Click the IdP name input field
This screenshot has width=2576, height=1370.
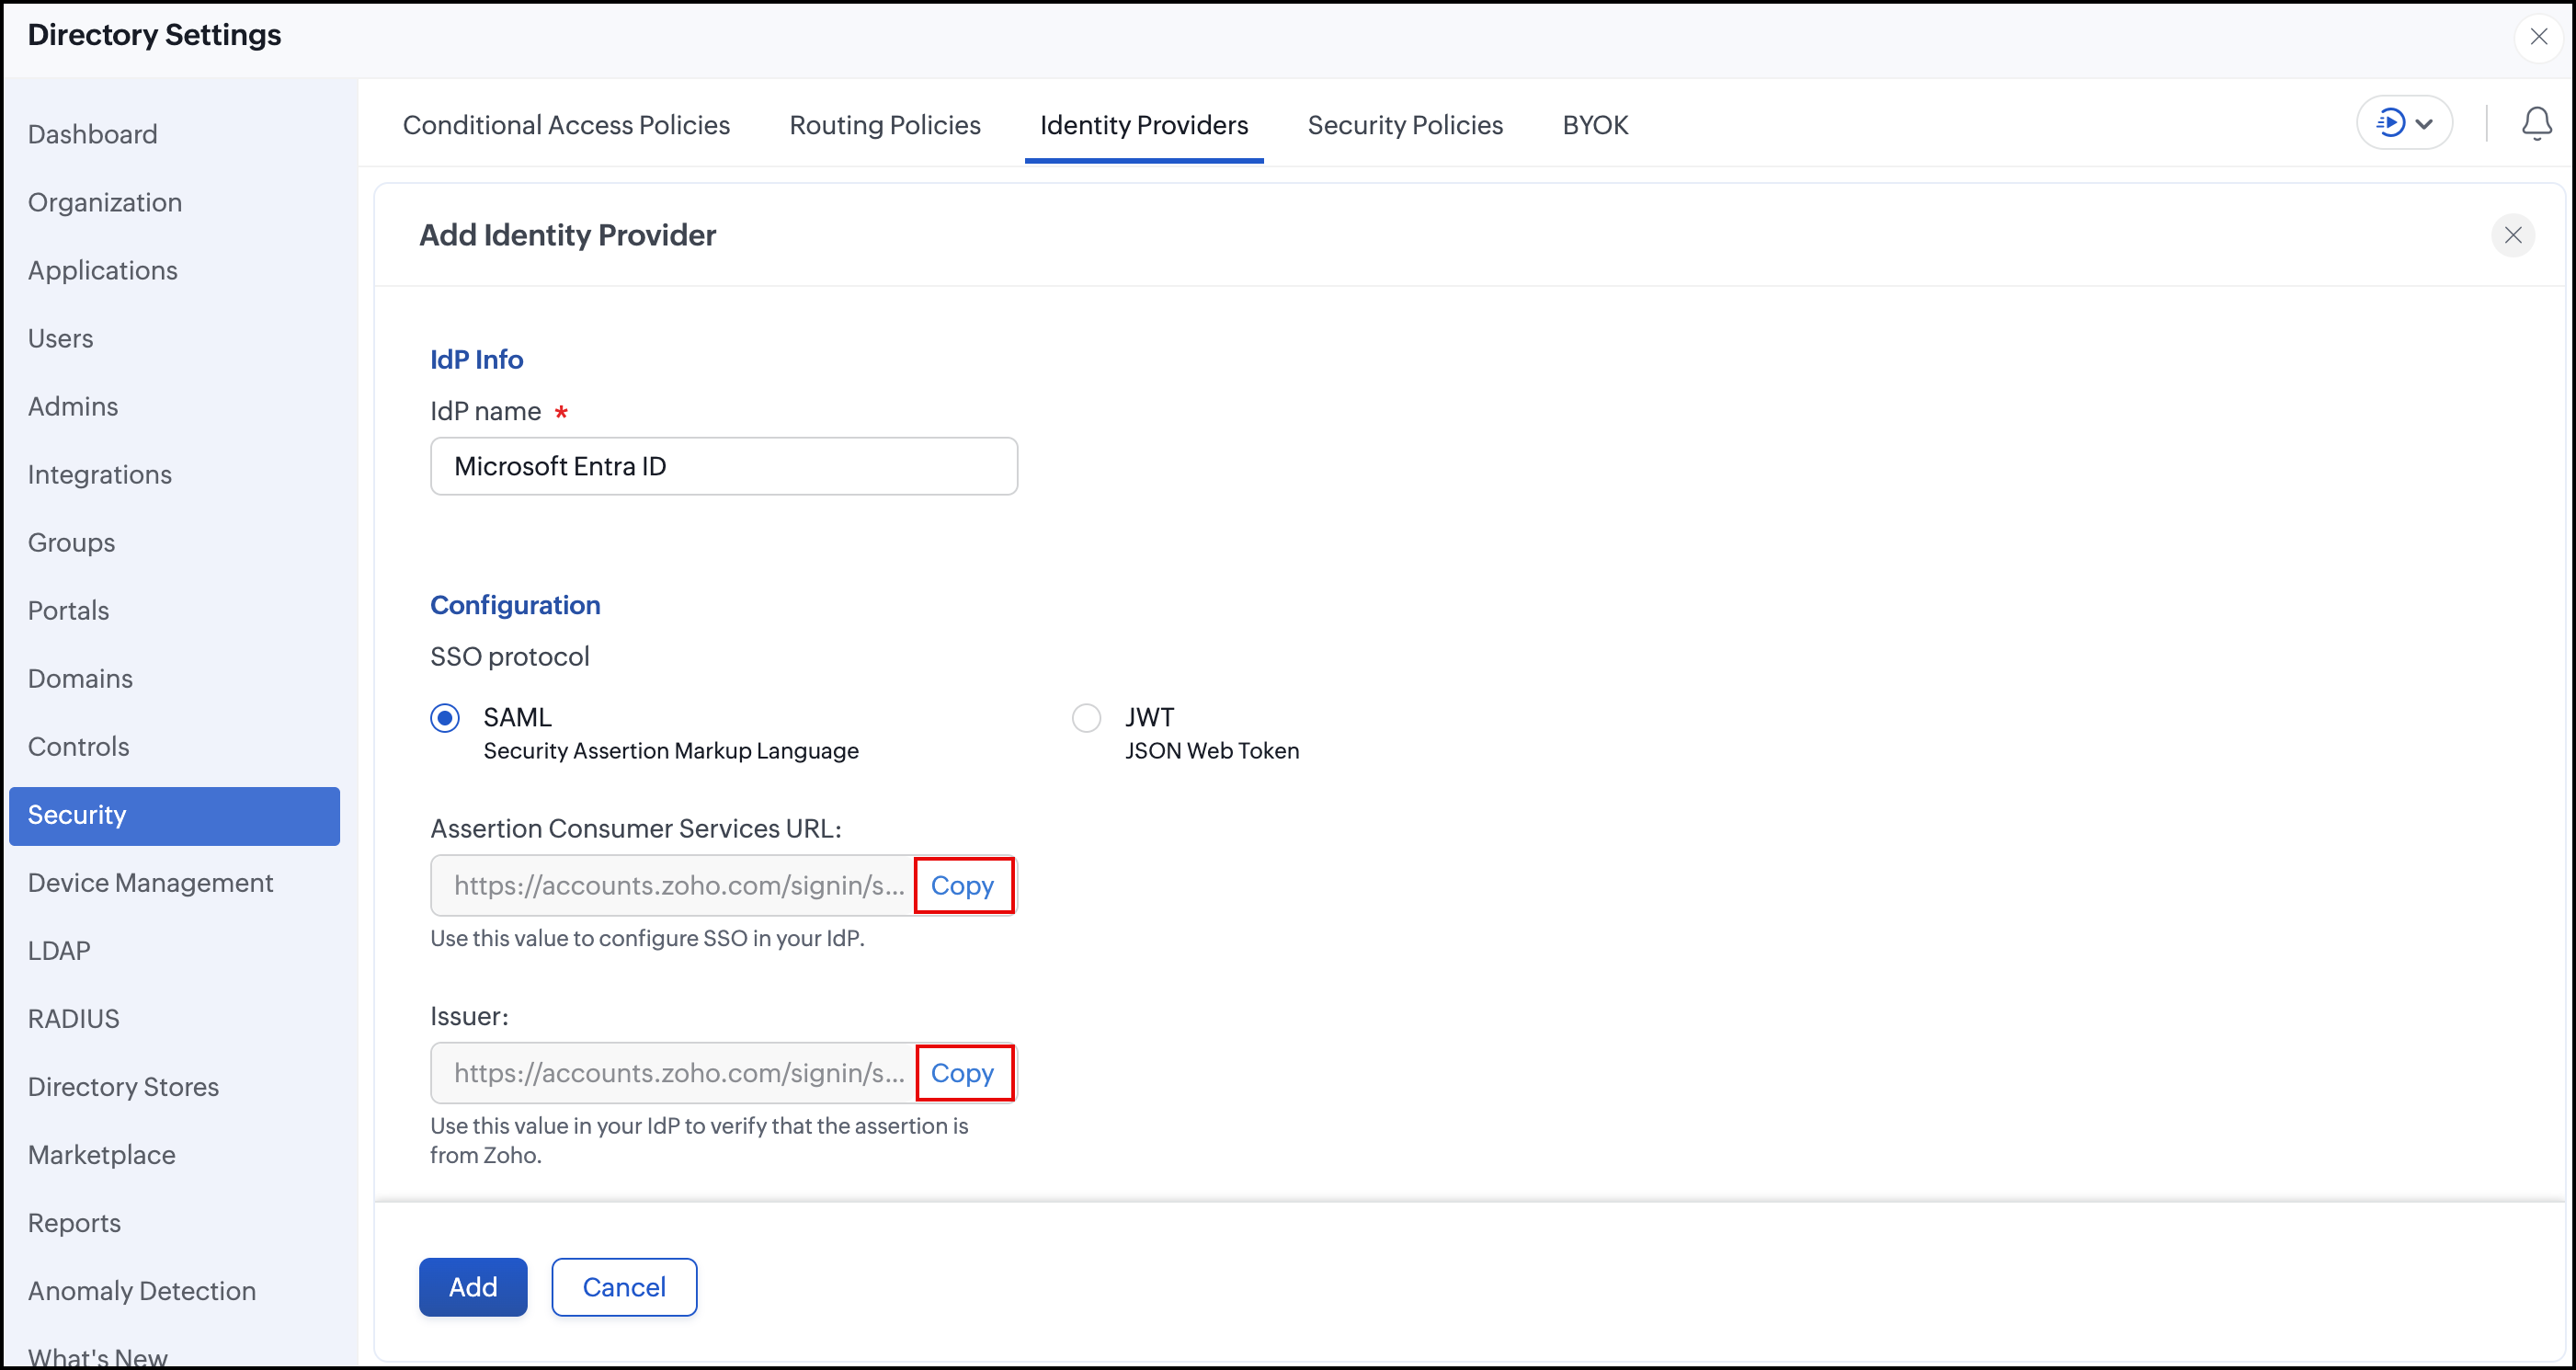pyautogui.click(x=724, y=467)
